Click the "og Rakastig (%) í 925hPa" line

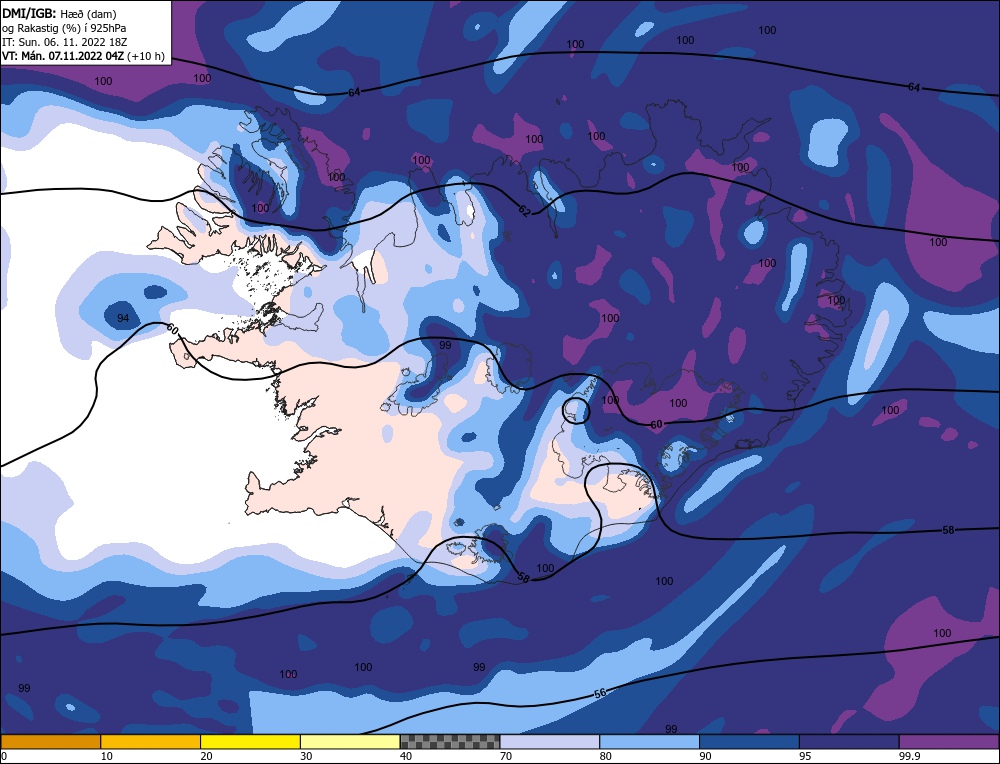click(64, 27)
